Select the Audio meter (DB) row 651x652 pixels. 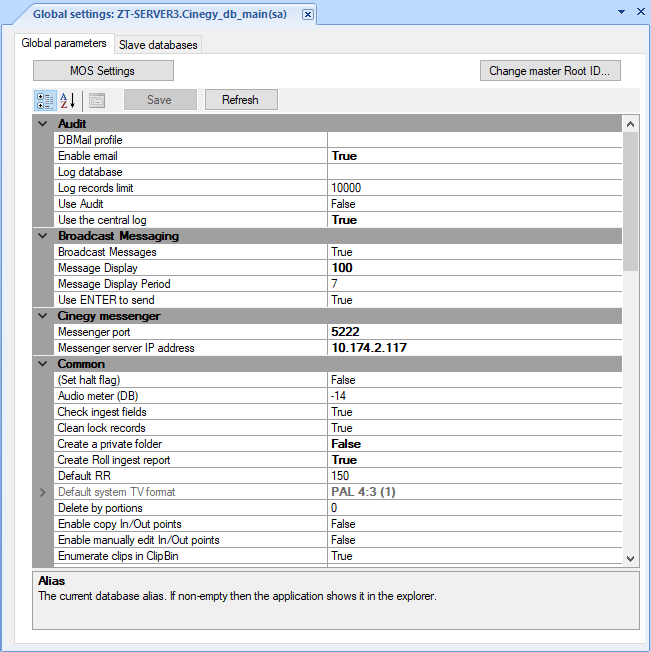[x=338, y=396]
